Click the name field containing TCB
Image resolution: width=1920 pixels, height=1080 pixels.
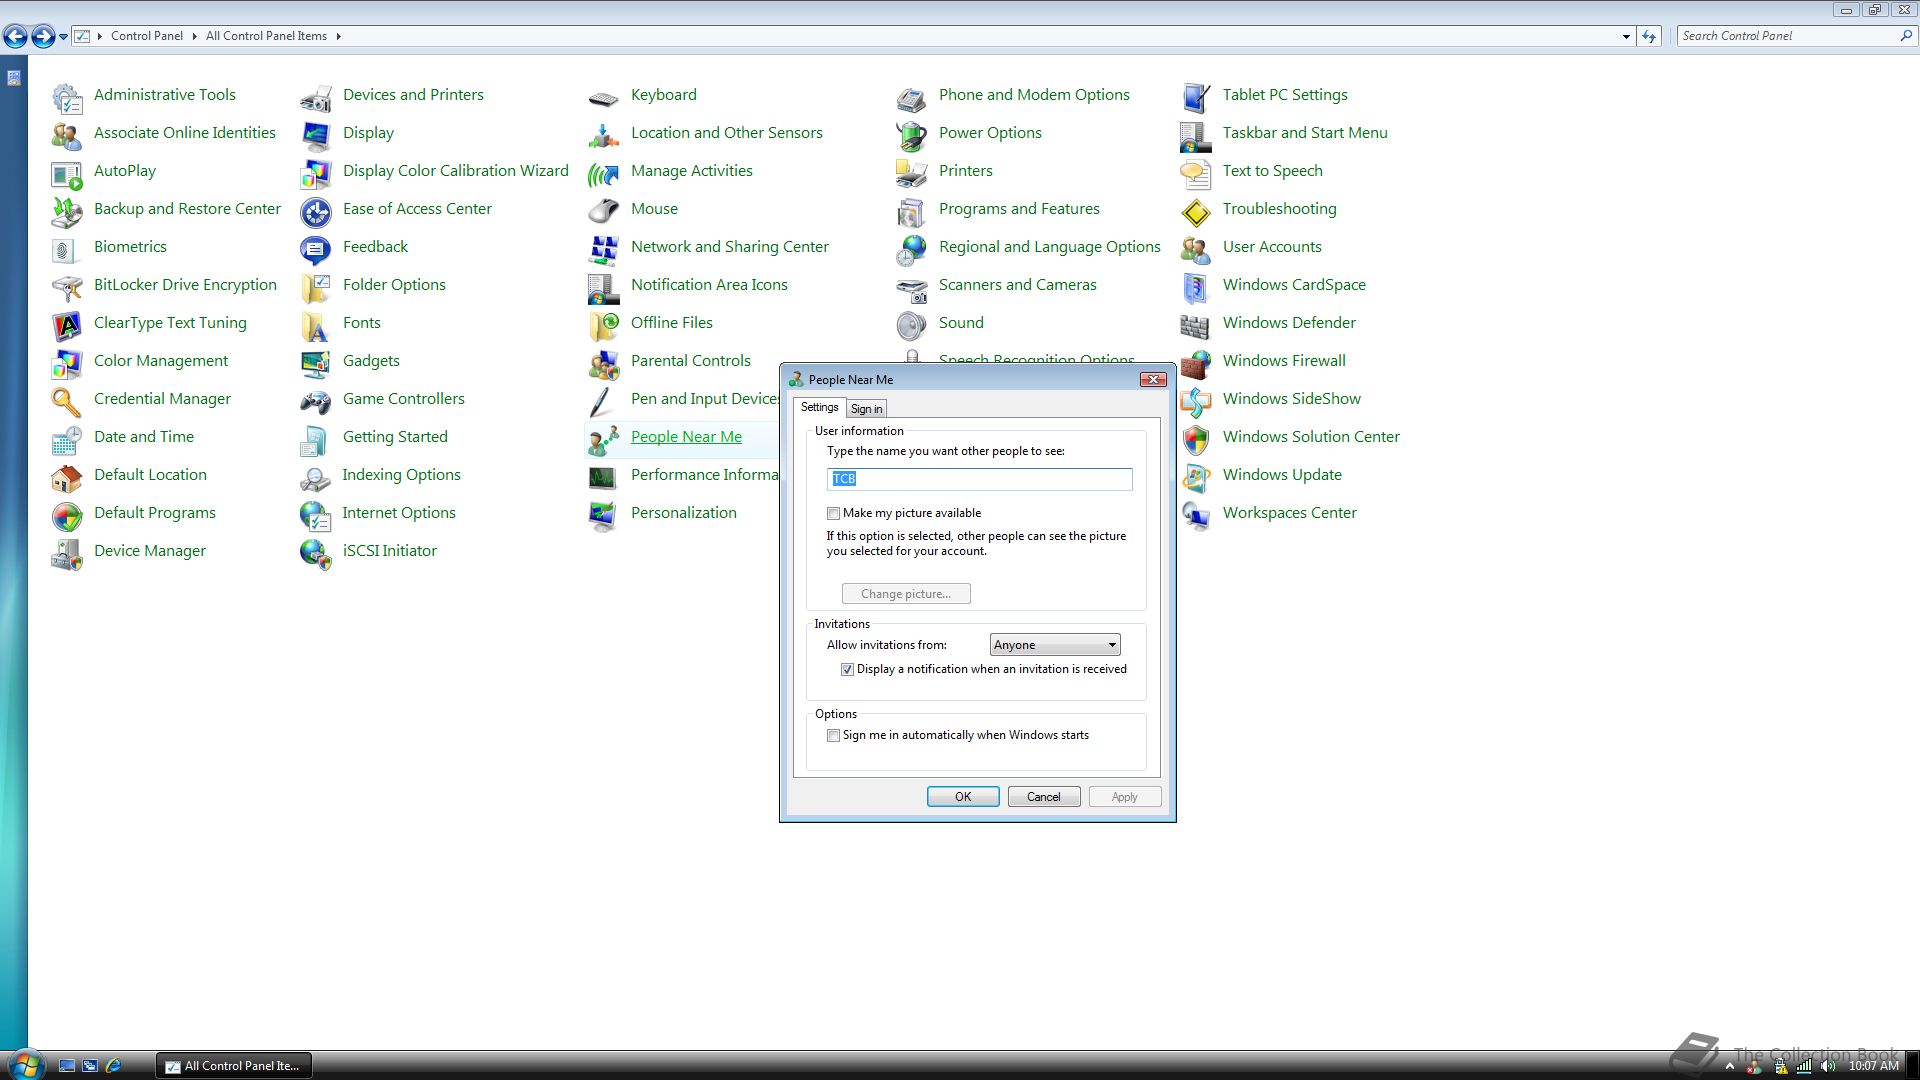pos(979,479)
